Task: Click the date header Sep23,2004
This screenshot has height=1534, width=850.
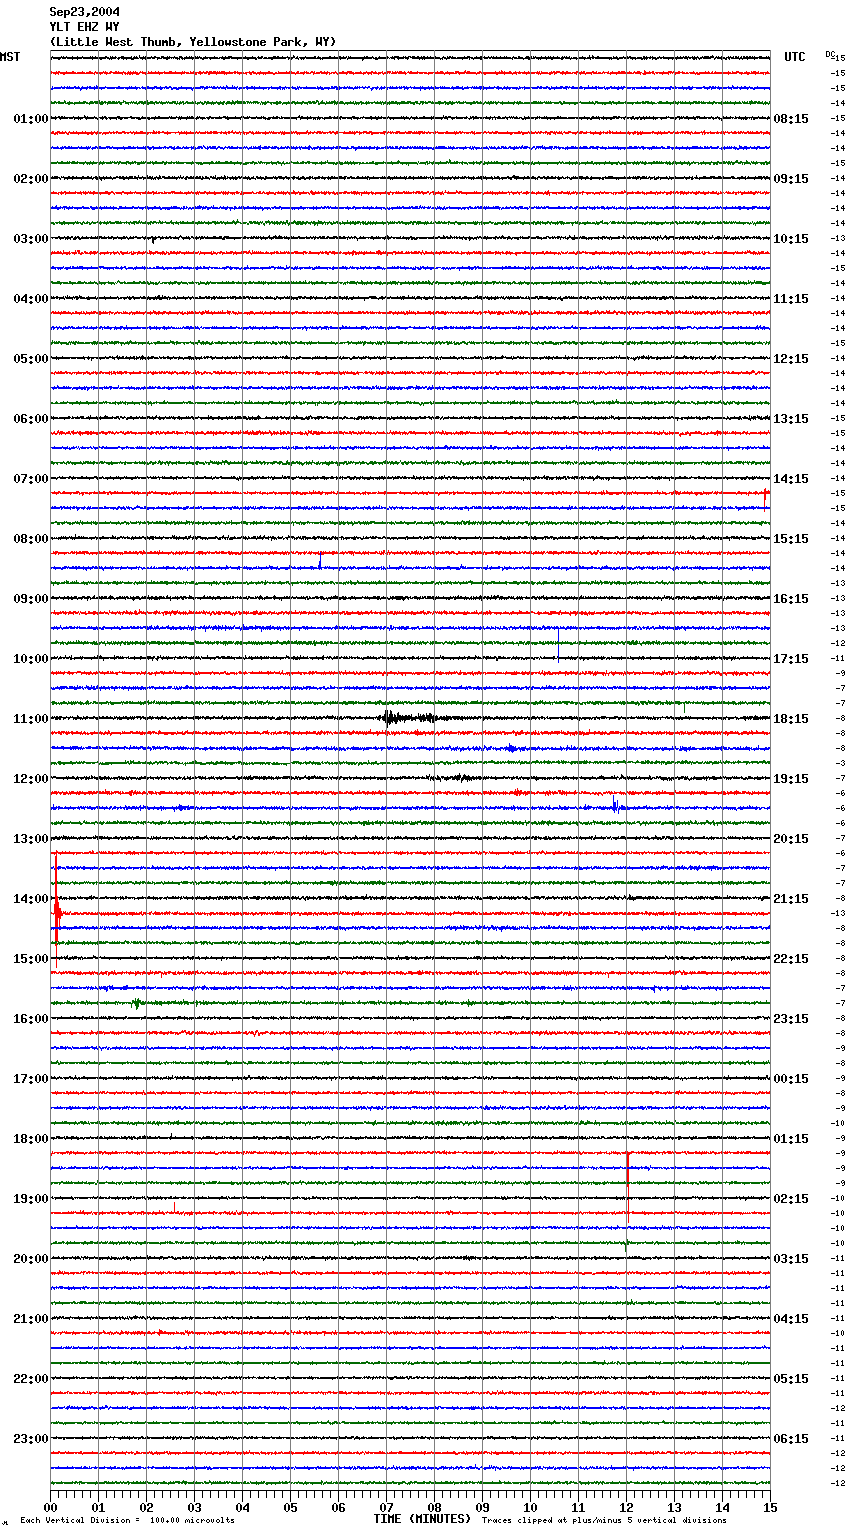Action: pos(85,12)
